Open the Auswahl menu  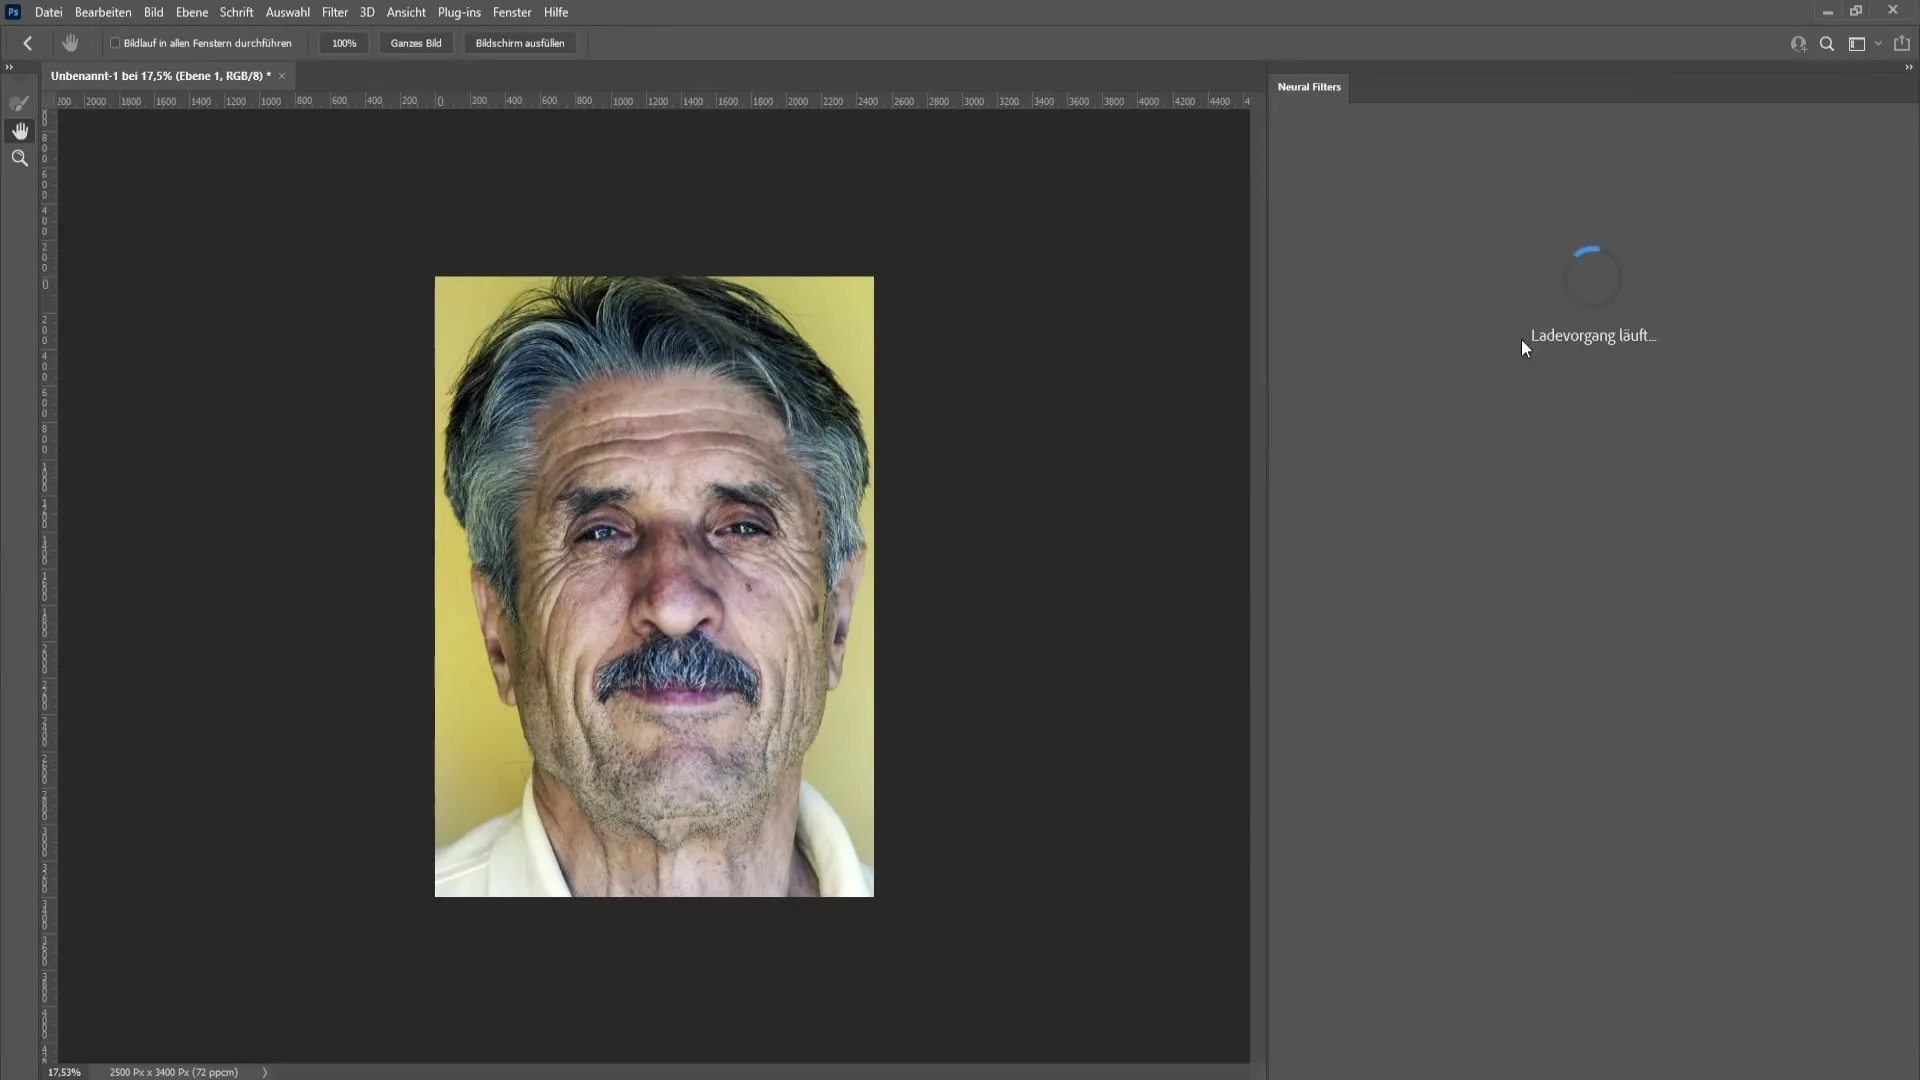click(287, 12)
